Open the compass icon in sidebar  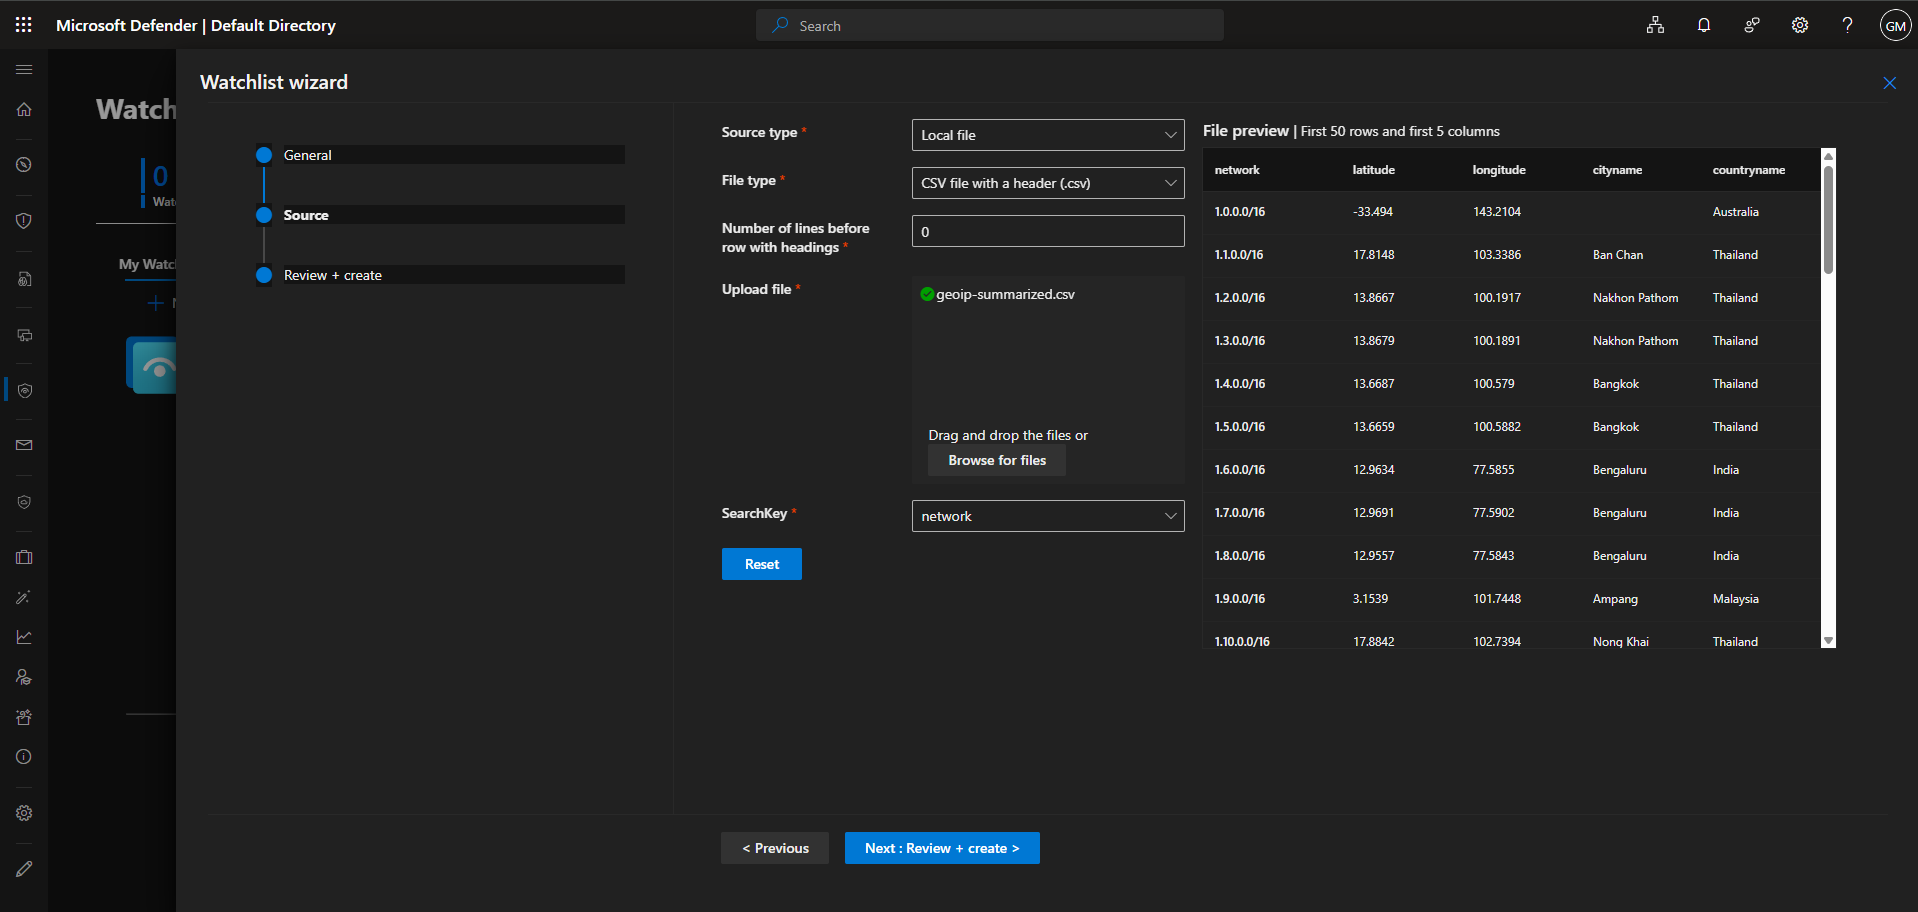pos(24,165)
